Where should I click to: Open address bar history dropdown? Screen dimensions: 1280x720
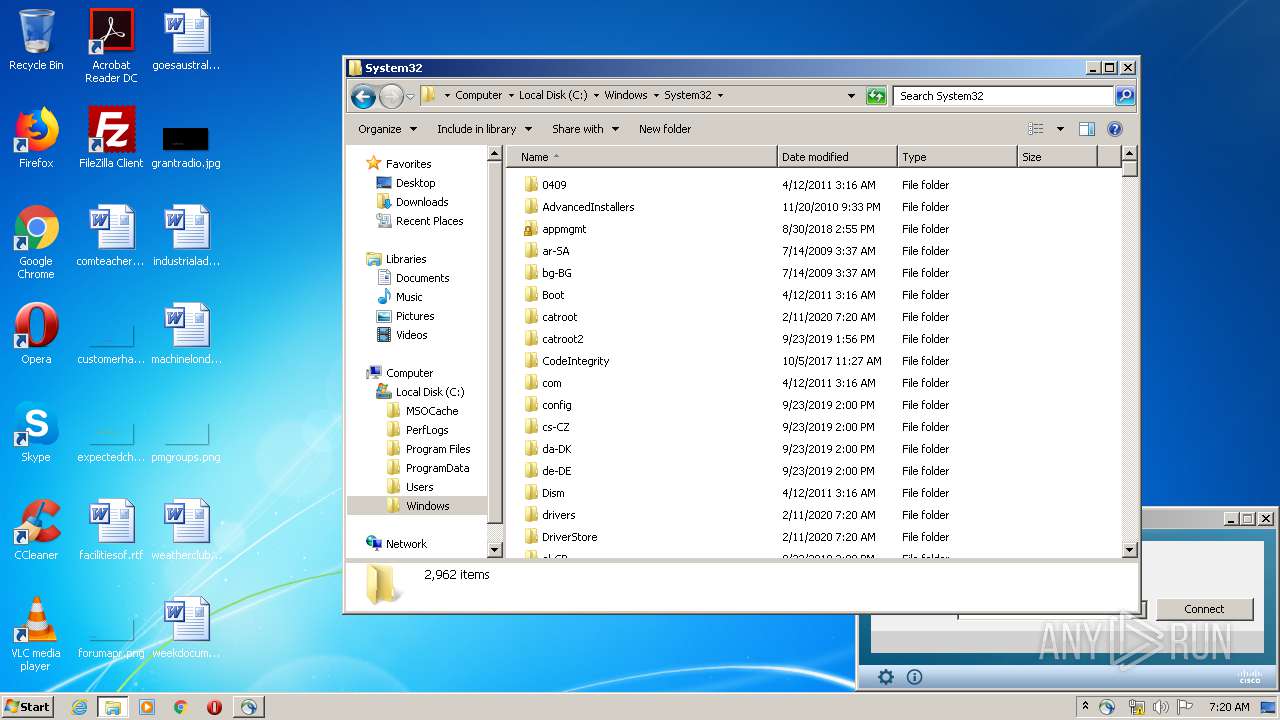coord(851,96)
